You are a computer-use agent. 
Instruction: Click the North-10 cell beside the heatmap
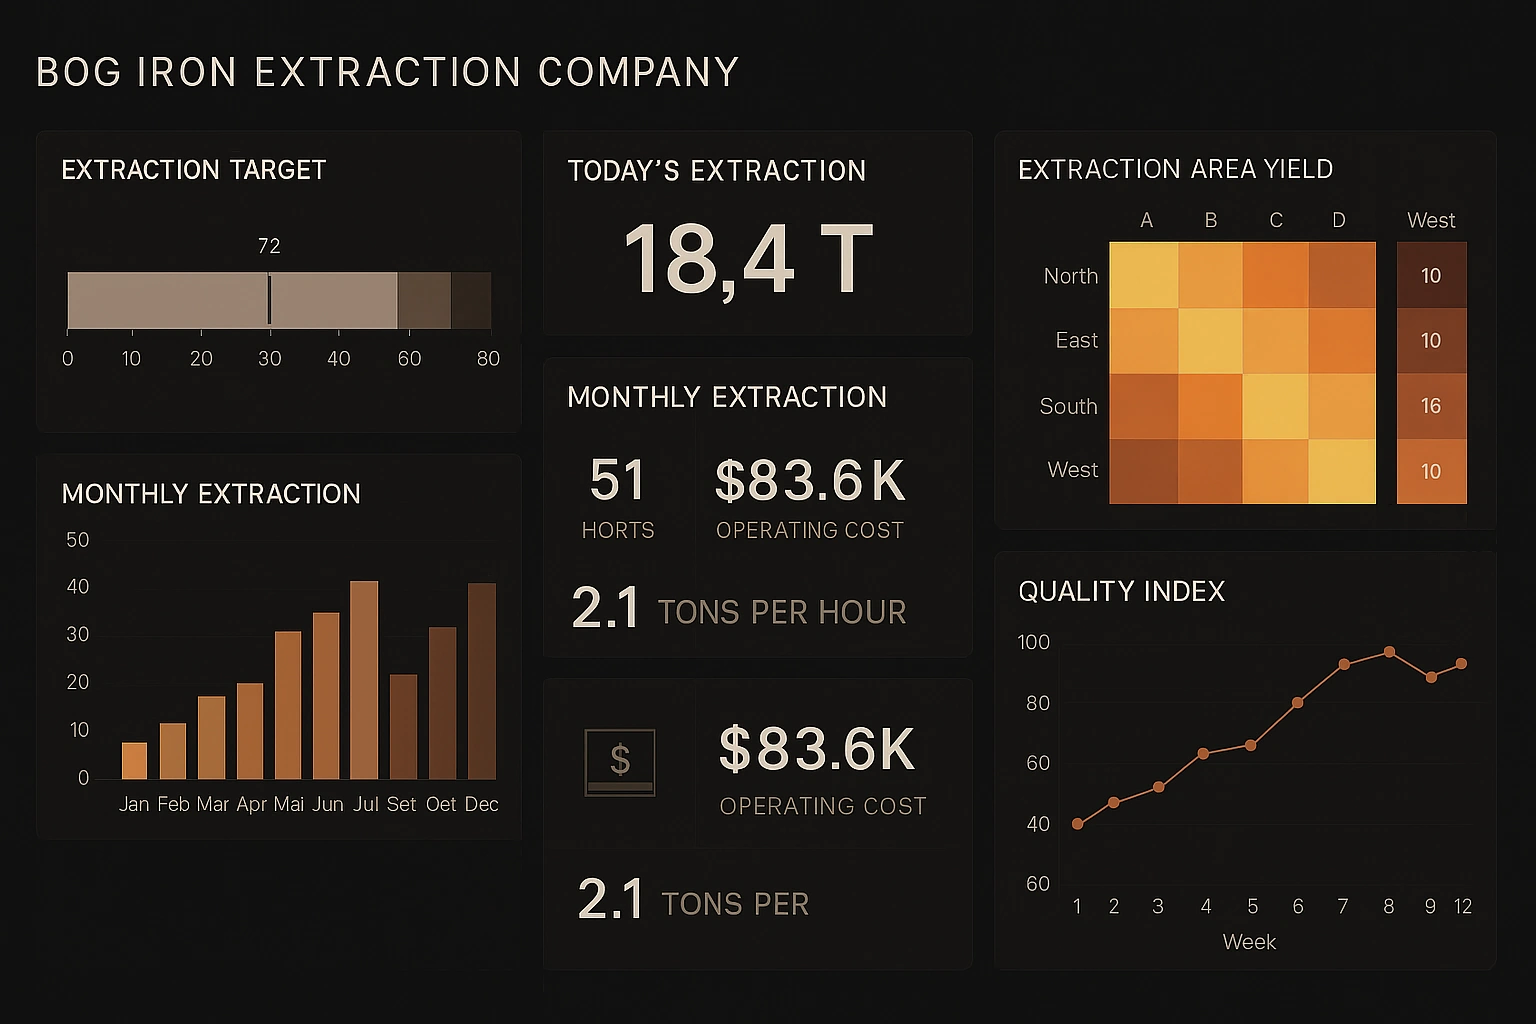pyautogui.click(x=1431, y=276)
